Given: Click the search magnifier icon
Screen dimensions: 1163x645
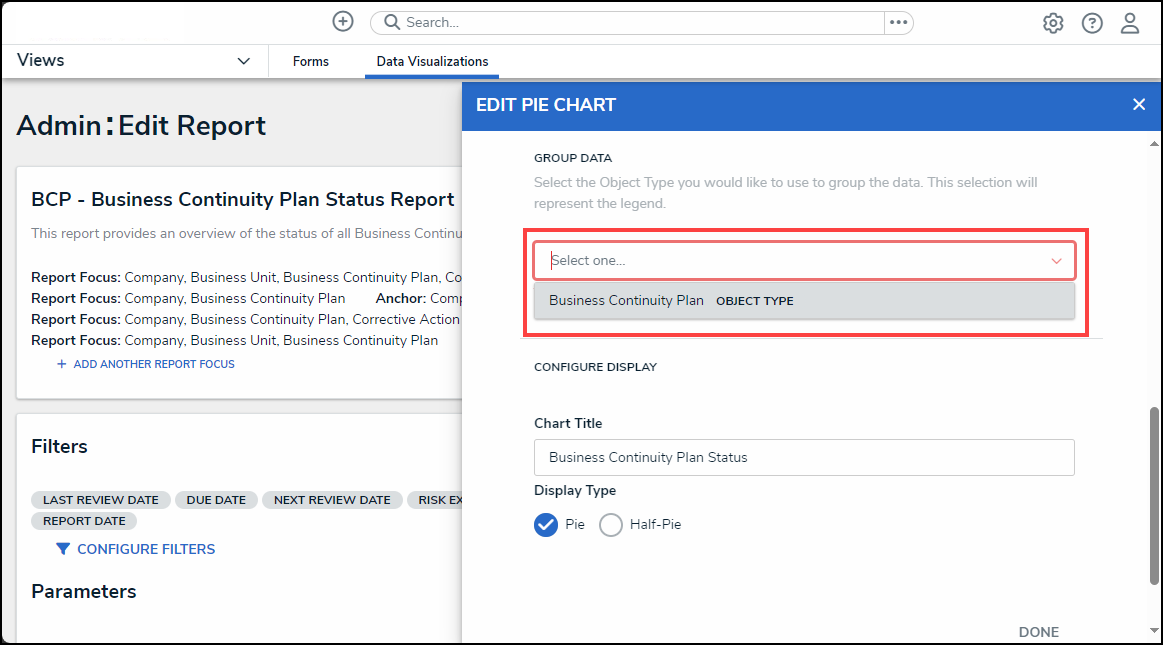Looking at the screenshot, I should click(392, 22).
